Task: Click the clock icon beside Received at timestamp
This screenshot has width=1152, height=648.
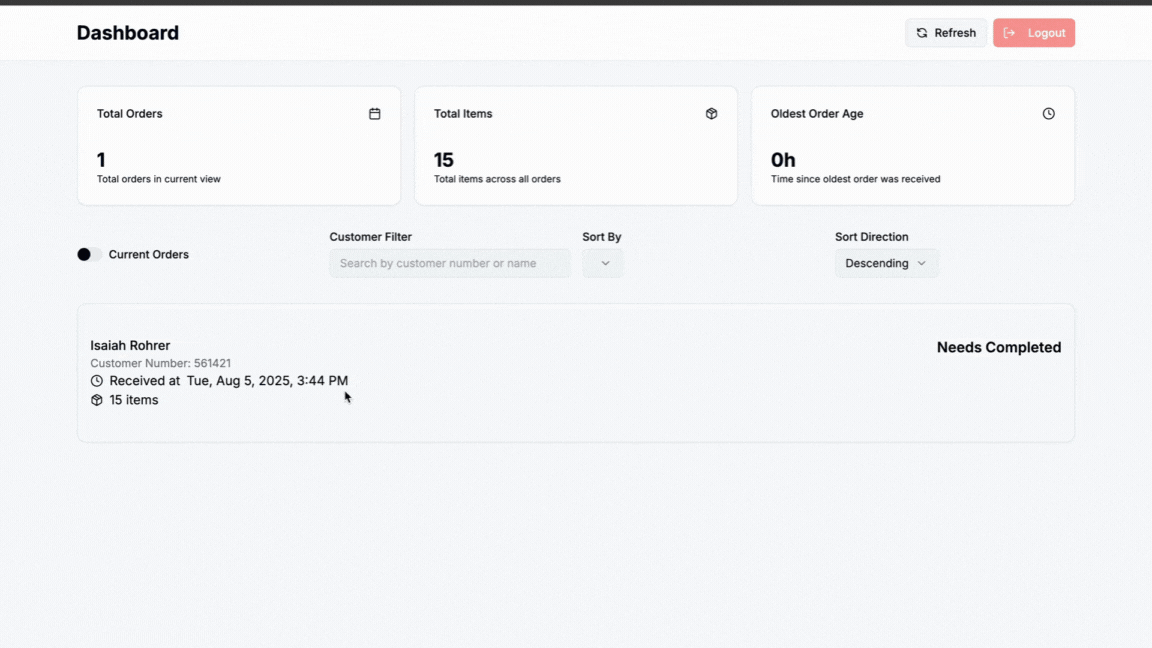Action: click(x=97, y=380)
